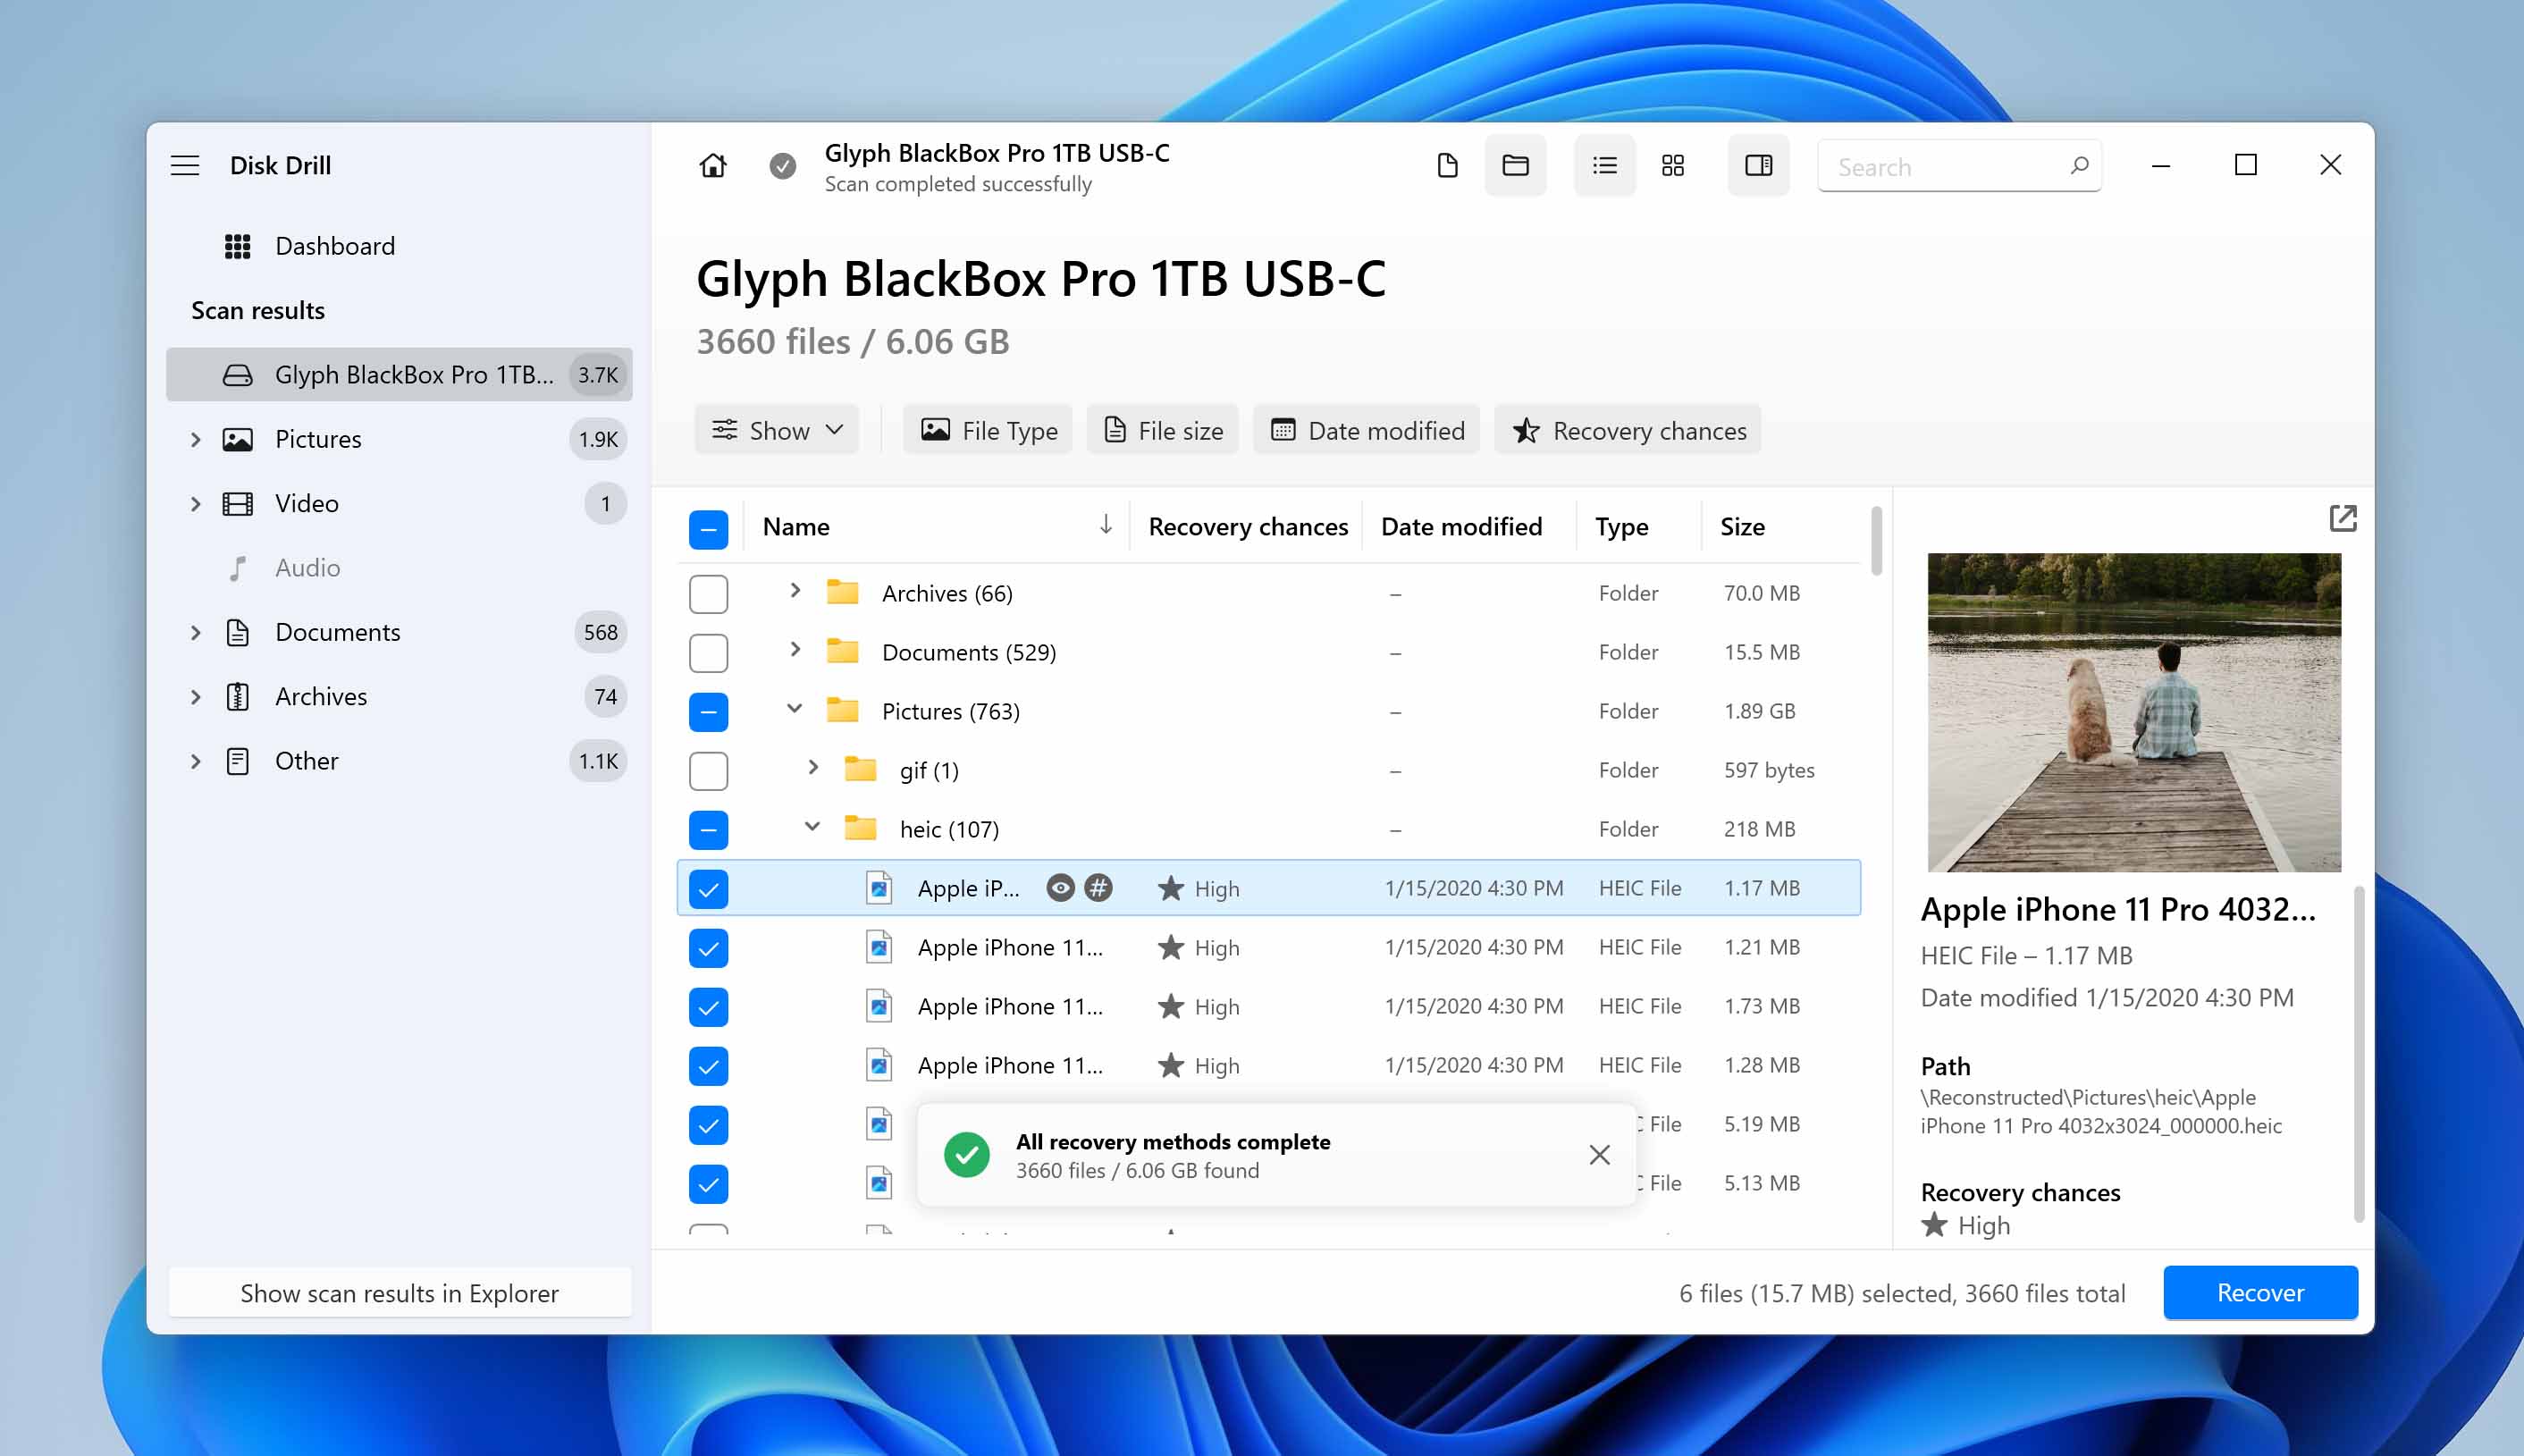The height and width of the screenshot is (1456, 2524).
Task: Check the Archives (66) folder checkbox
Action: (708, 594)
